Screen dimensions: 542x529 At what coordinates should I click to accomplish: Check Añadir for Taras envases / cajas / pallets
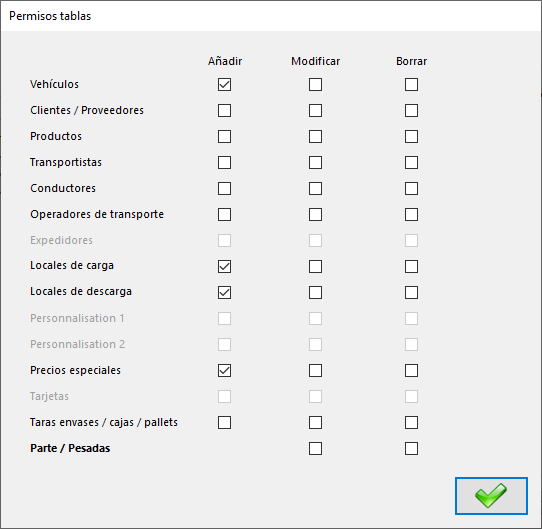point(224,423)
